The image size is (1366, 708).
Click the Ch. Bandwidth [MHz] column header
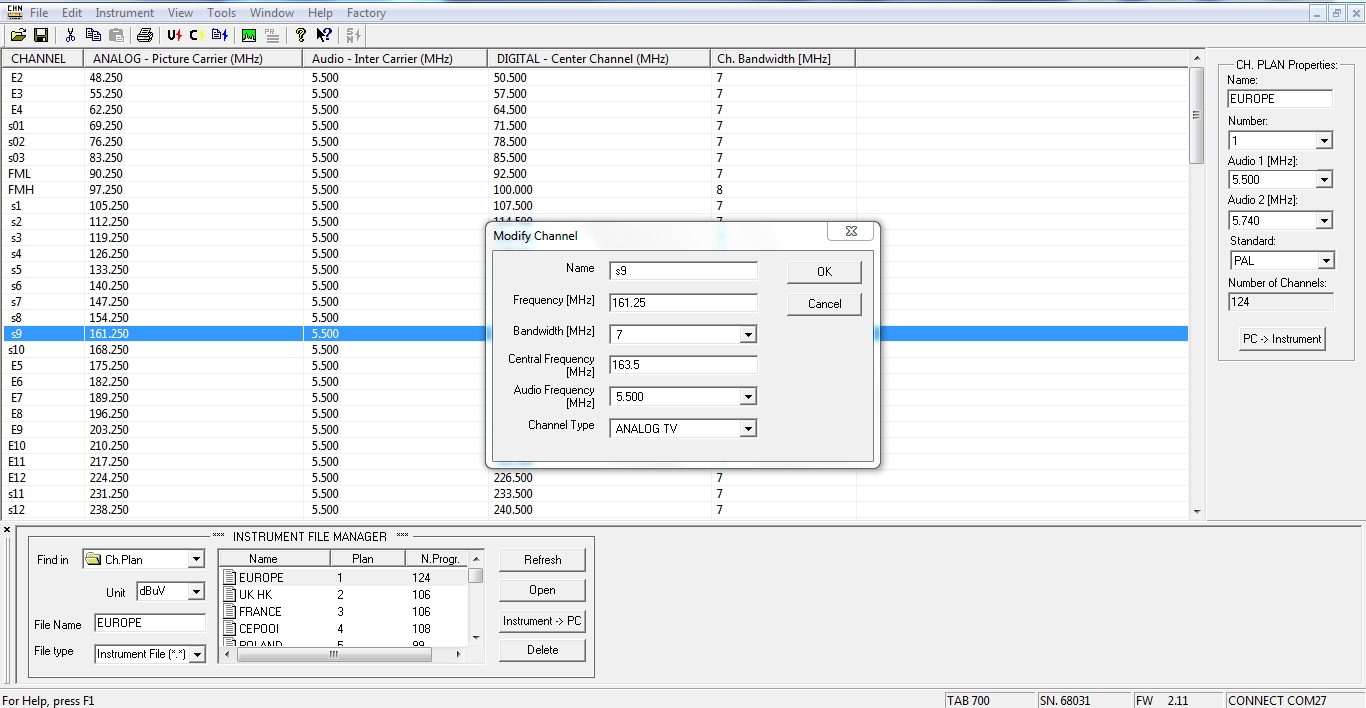pyautogui.click(x=783, y=59)
